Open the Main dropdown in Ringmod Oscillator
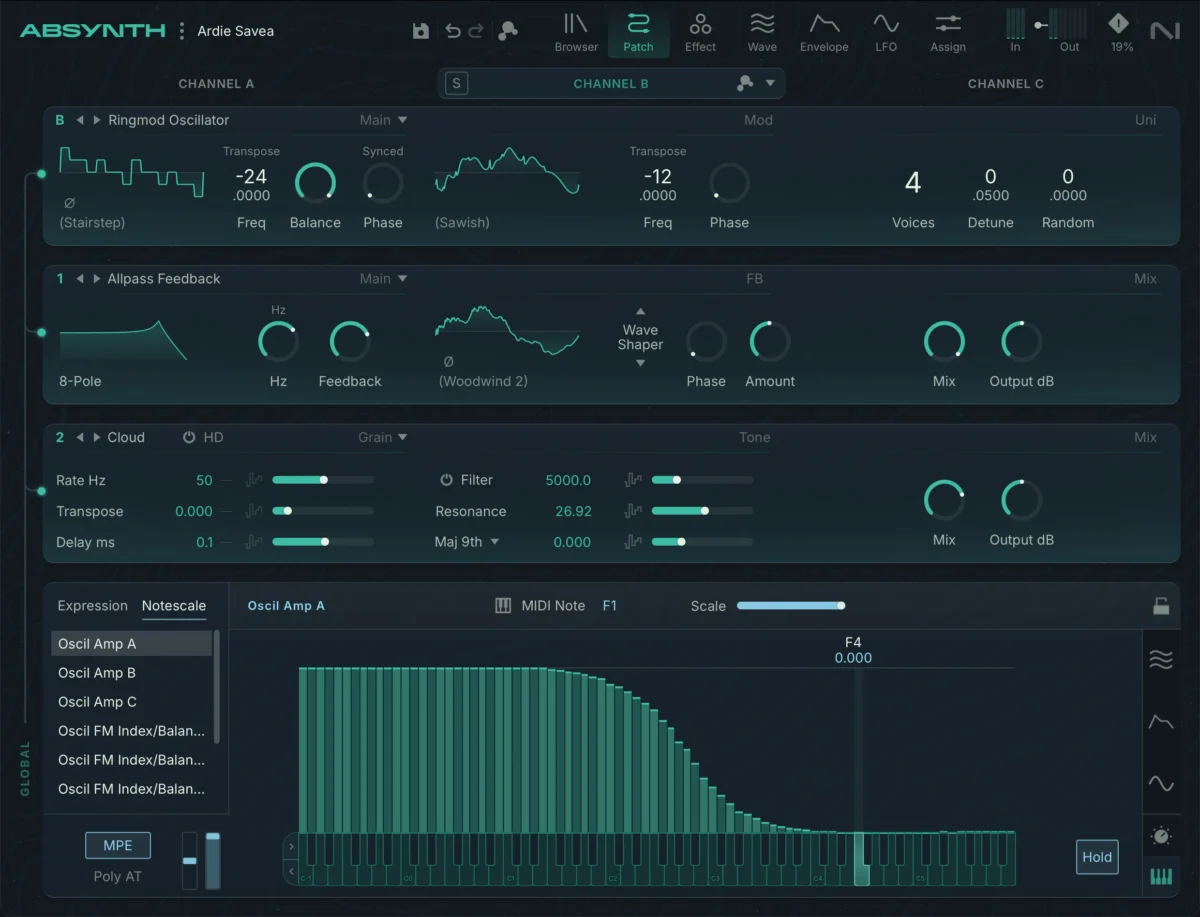 384,120
